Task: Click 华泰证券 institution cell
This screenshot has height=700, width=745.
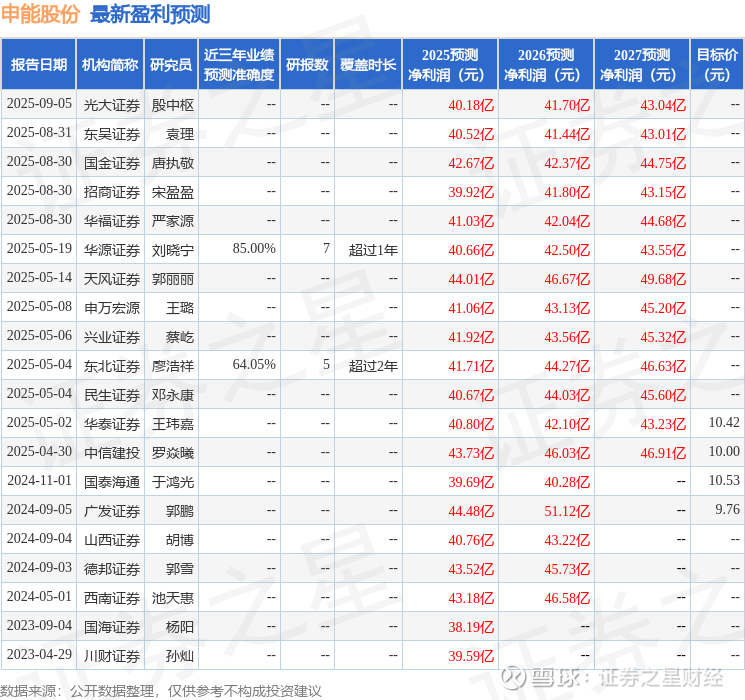Action: point(112,424)
